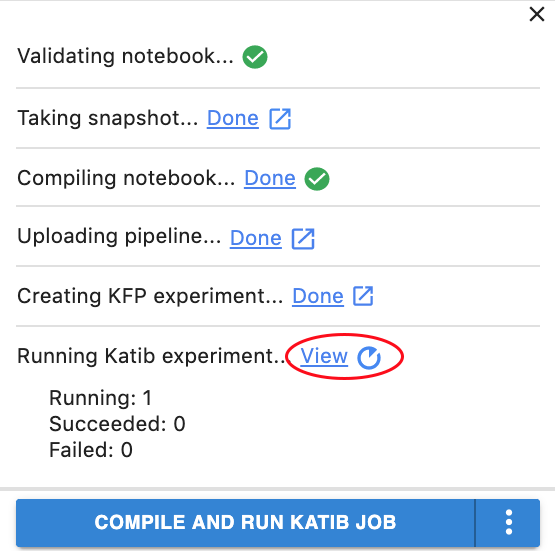Open the Taking snapshot Done link

(x=233, y=118)
